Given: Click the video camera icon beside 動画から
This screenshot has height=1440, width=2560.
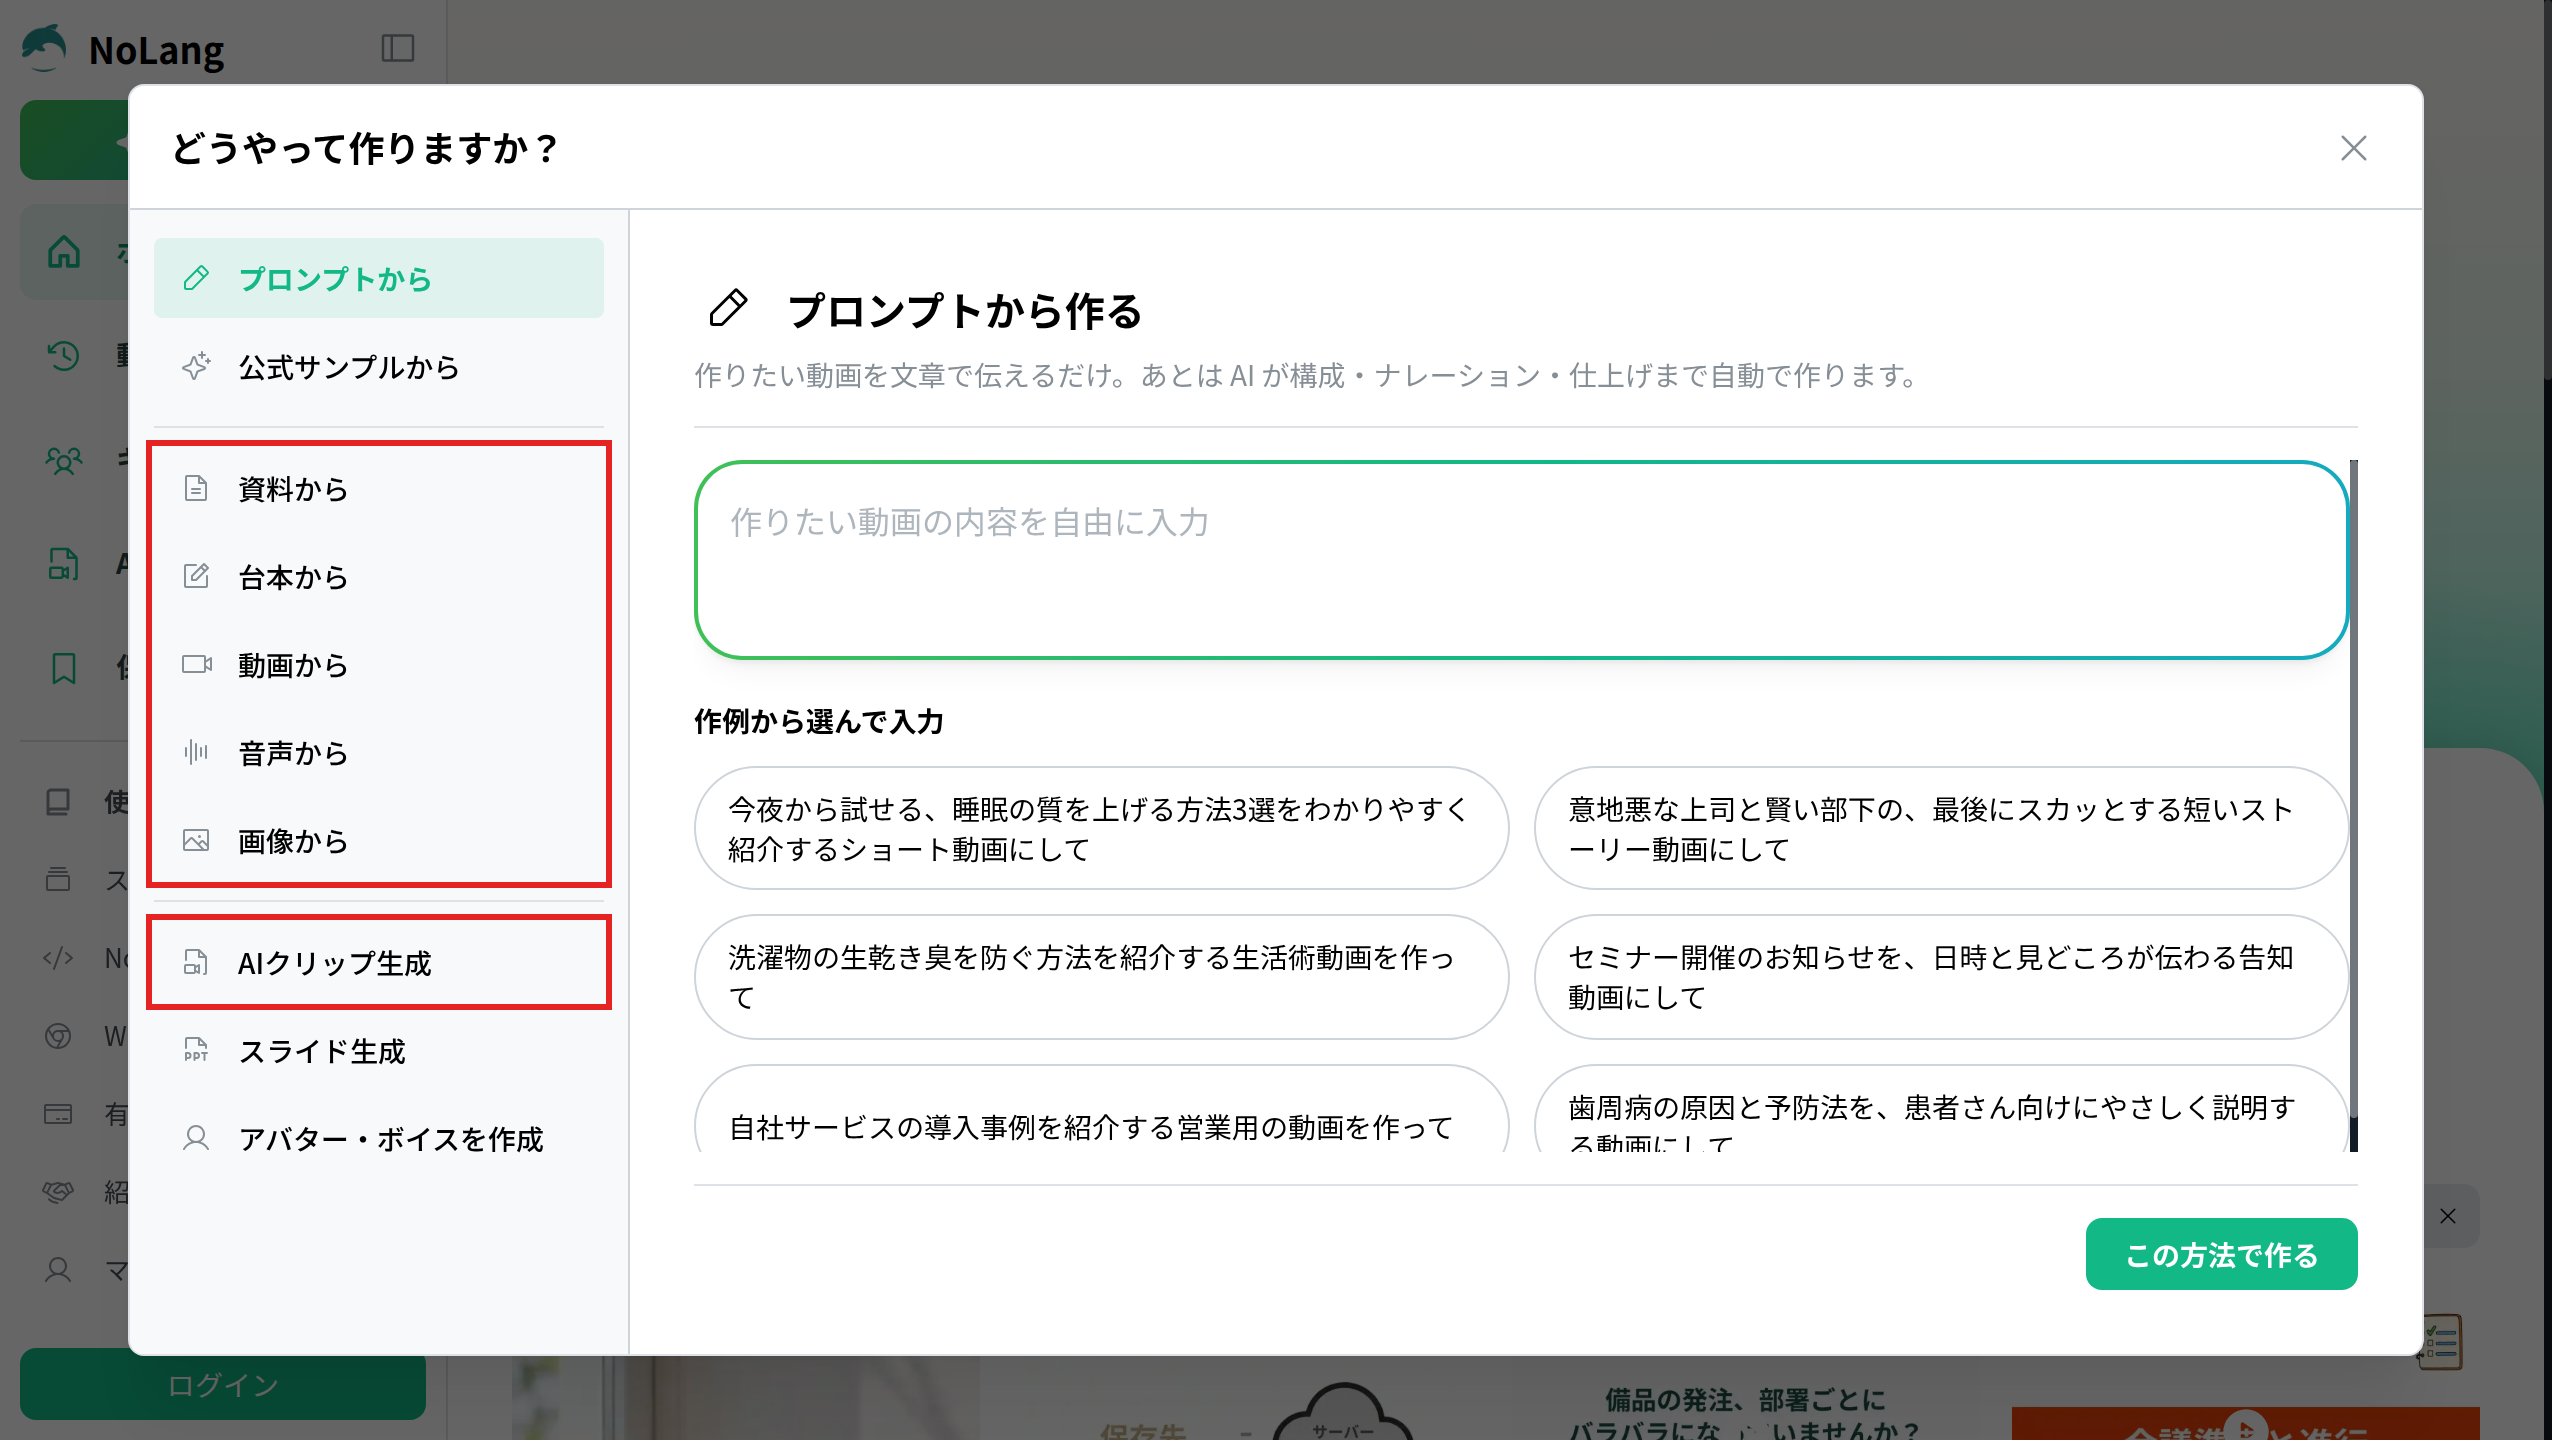Looking at the screenshot, I should click(x=197, y=664).
